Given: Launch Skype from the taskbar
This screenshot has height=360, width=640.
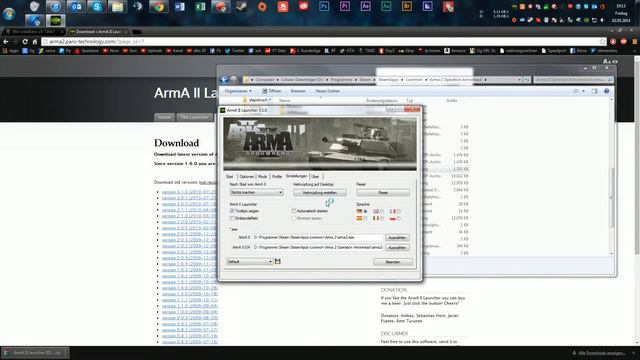Looking at the screenshot, I should (x=96, y=7).
